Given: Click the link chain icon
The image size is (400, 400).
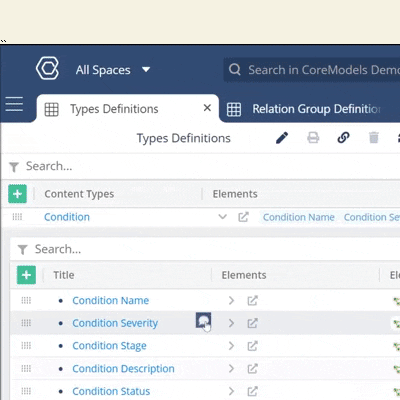Looking at the screenshot, I should pyautogui.click(x=343, y=137).
